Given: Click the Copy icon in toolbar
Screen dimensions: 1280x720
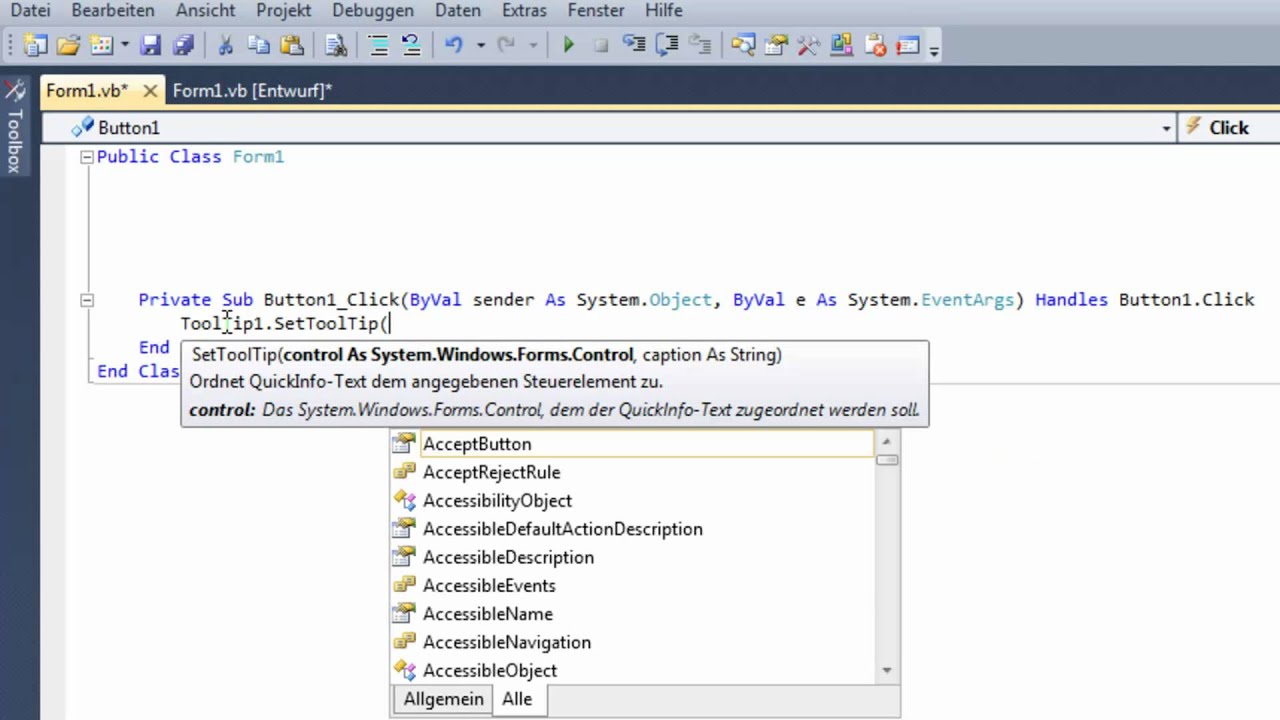Looking at the screenshot, I should pos(258,45).
